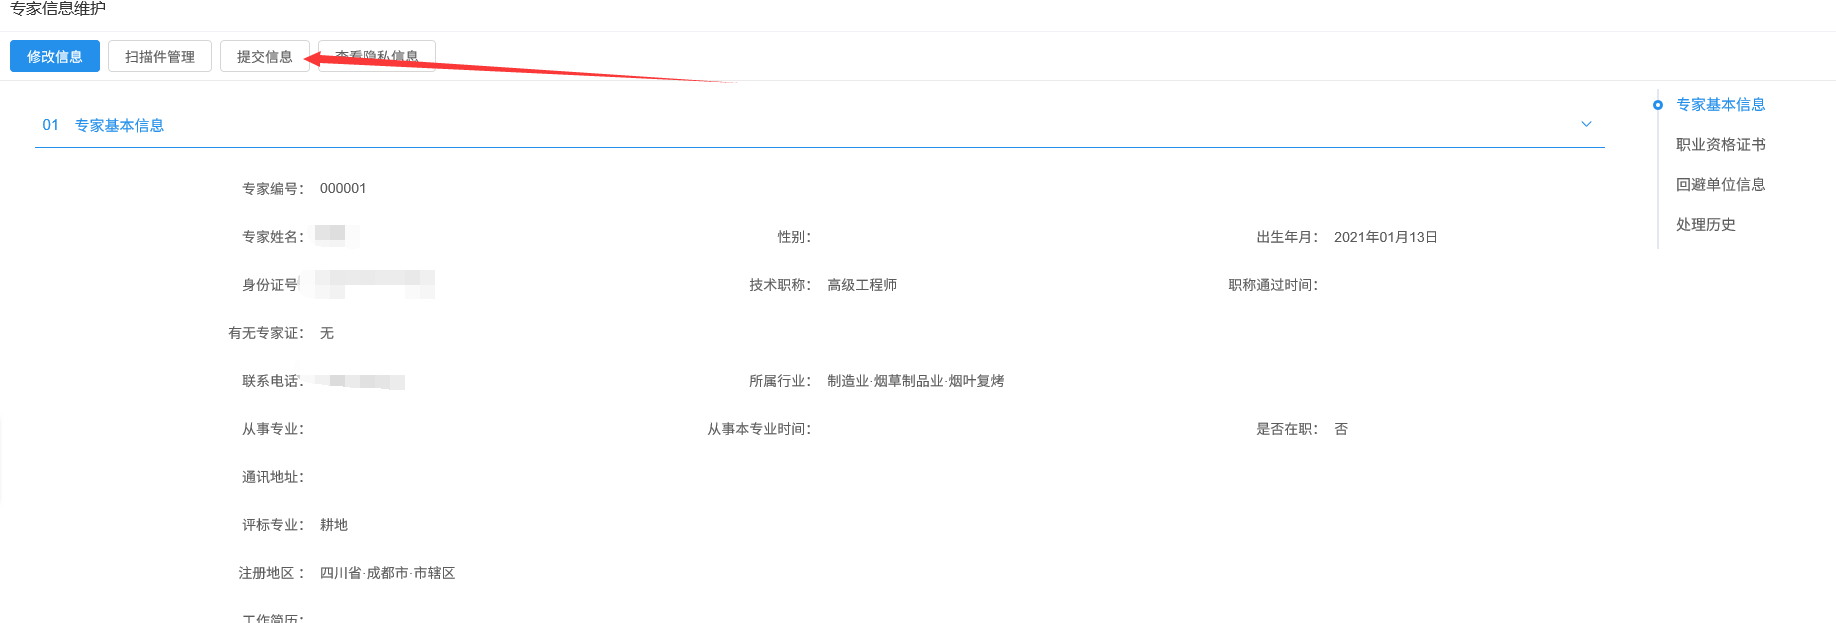Go to 职业资格证书 in side navigation

(1720, 145)
